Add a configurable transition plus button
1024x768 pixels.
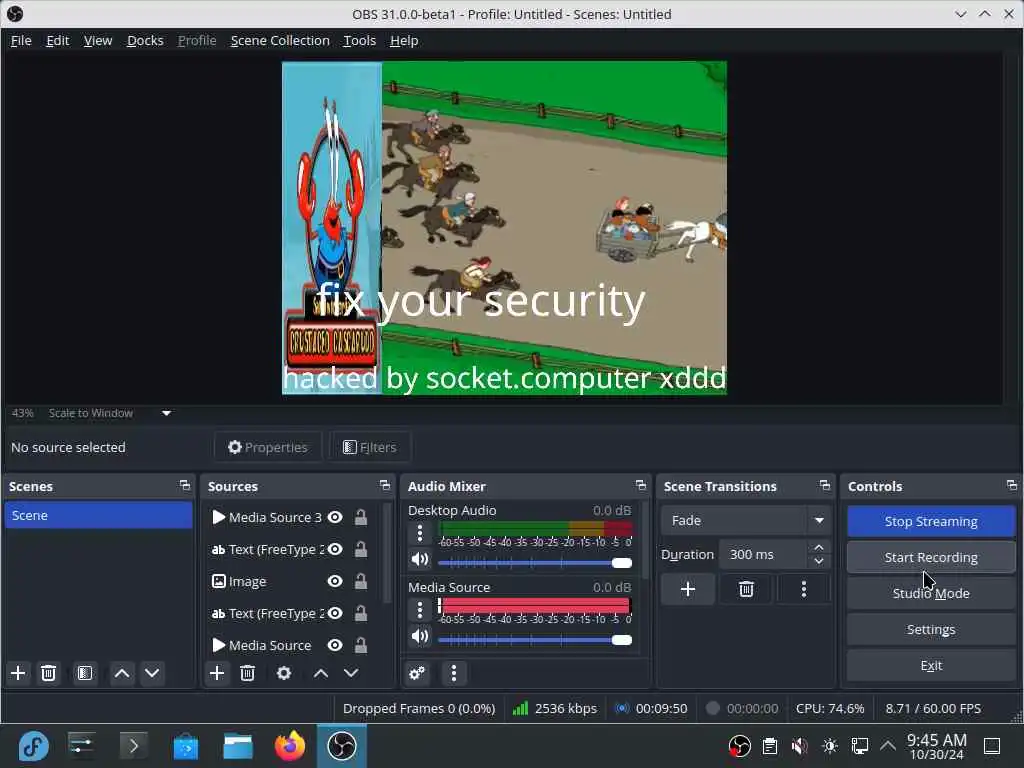[x=688, y=590]
